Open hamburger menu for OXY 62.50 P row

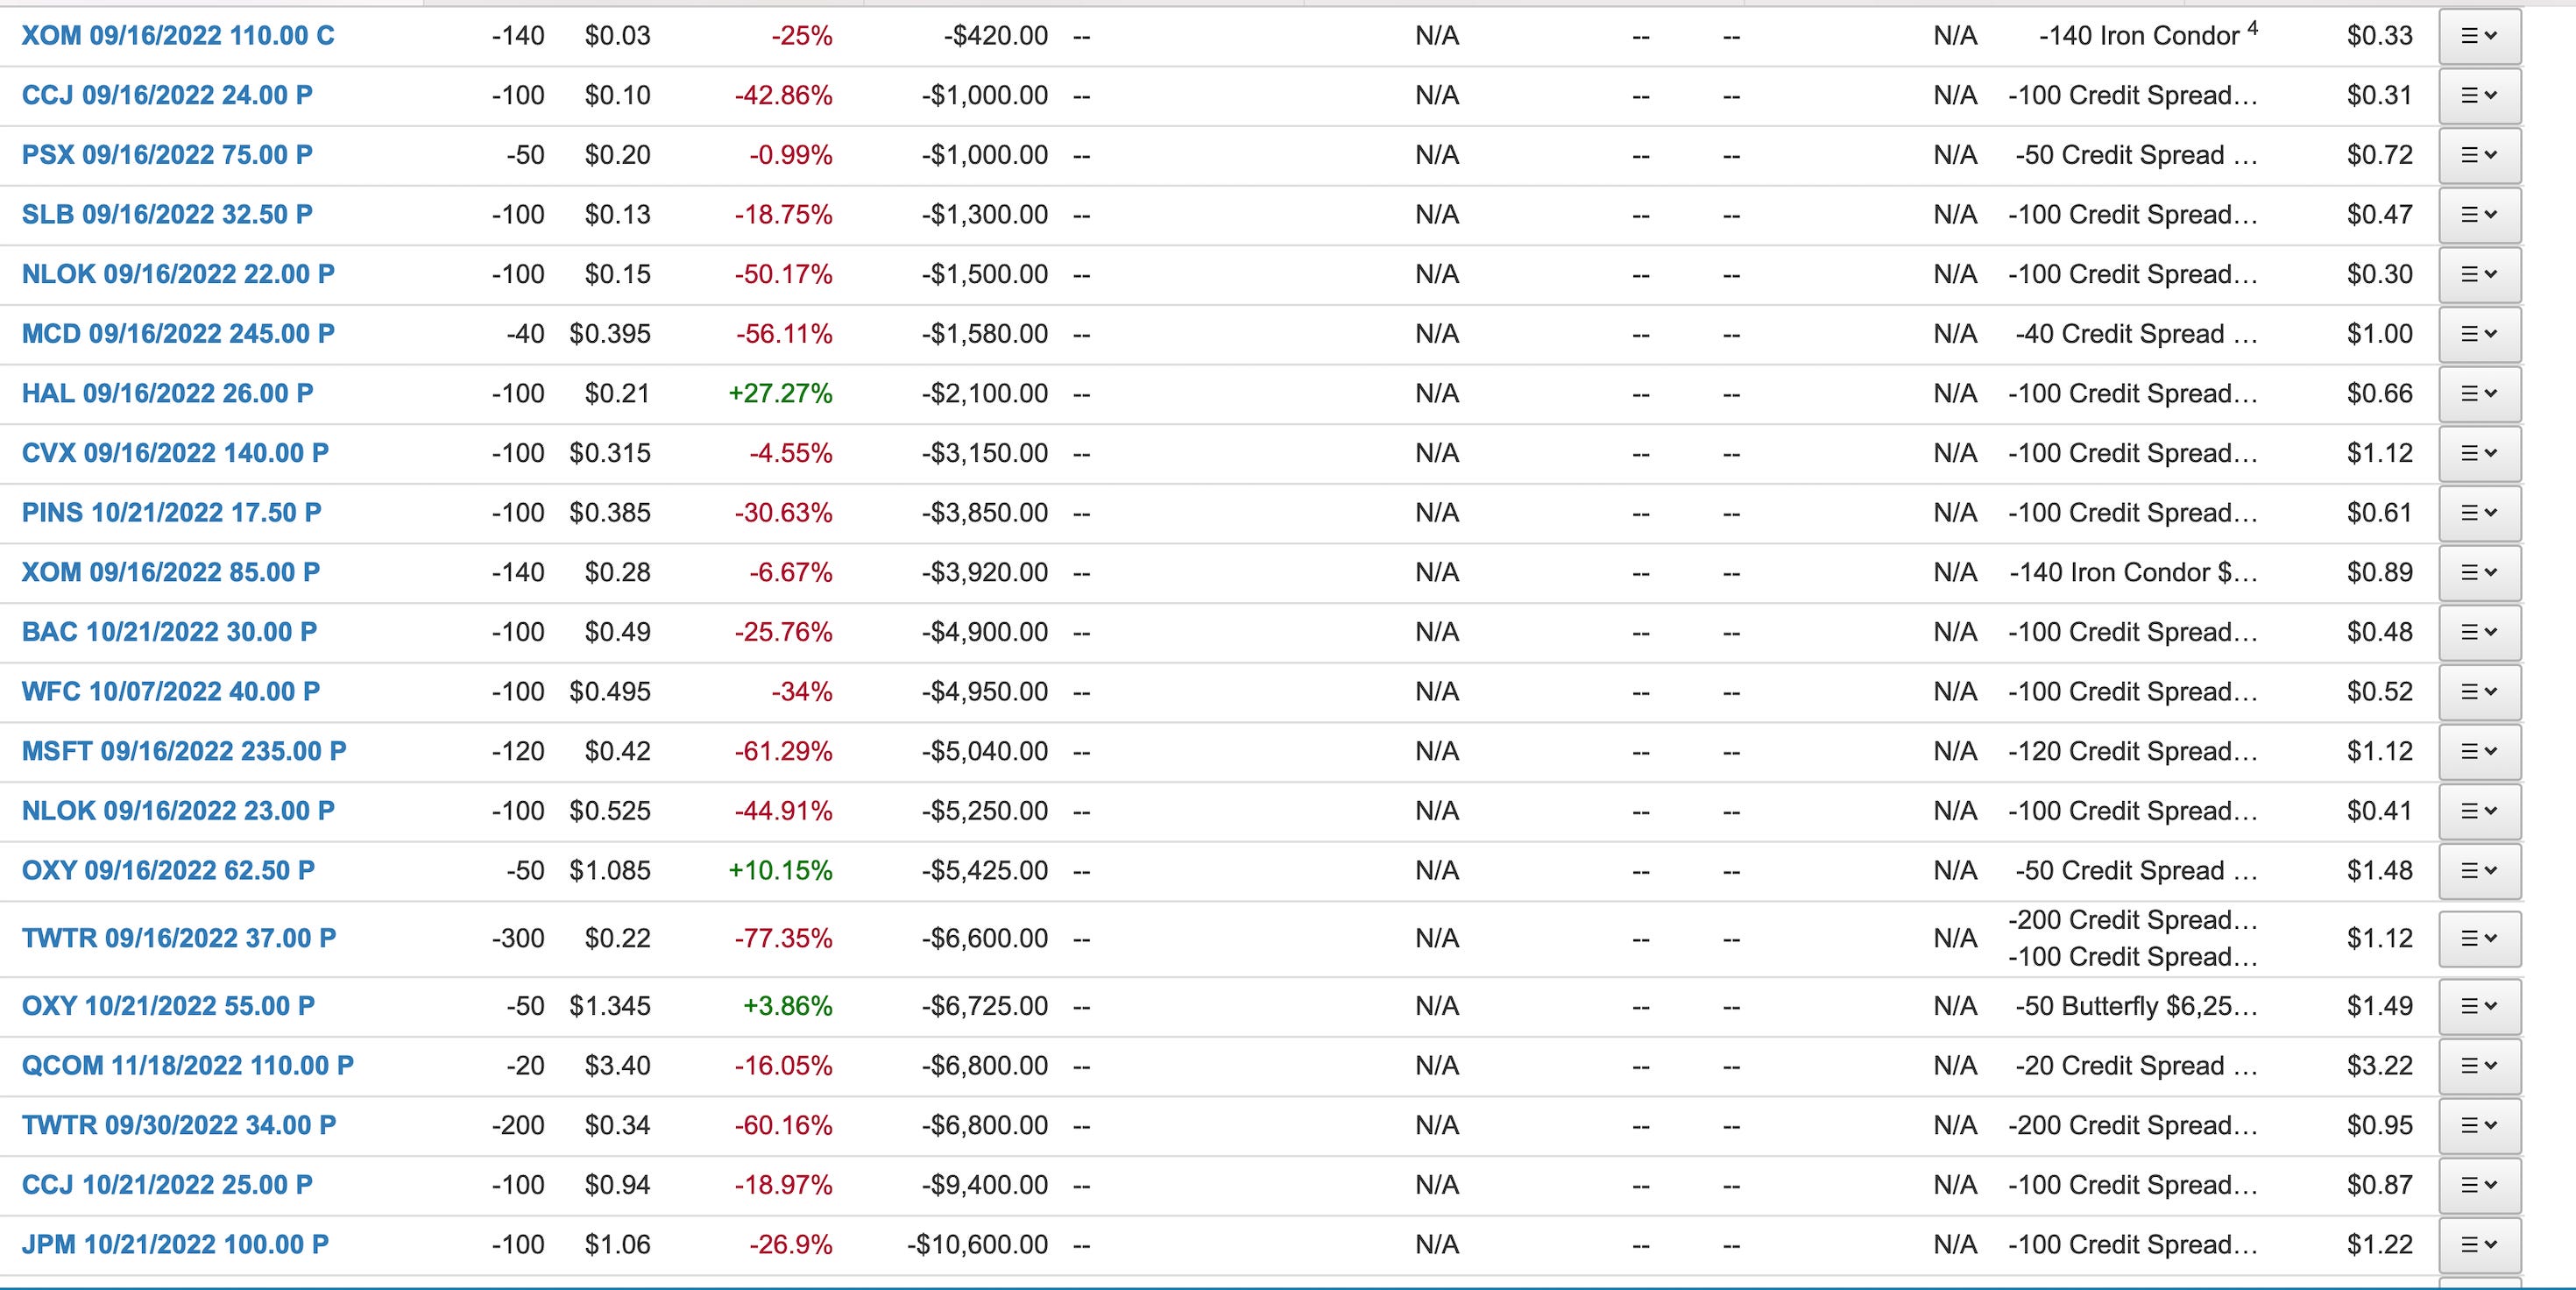2479,871
